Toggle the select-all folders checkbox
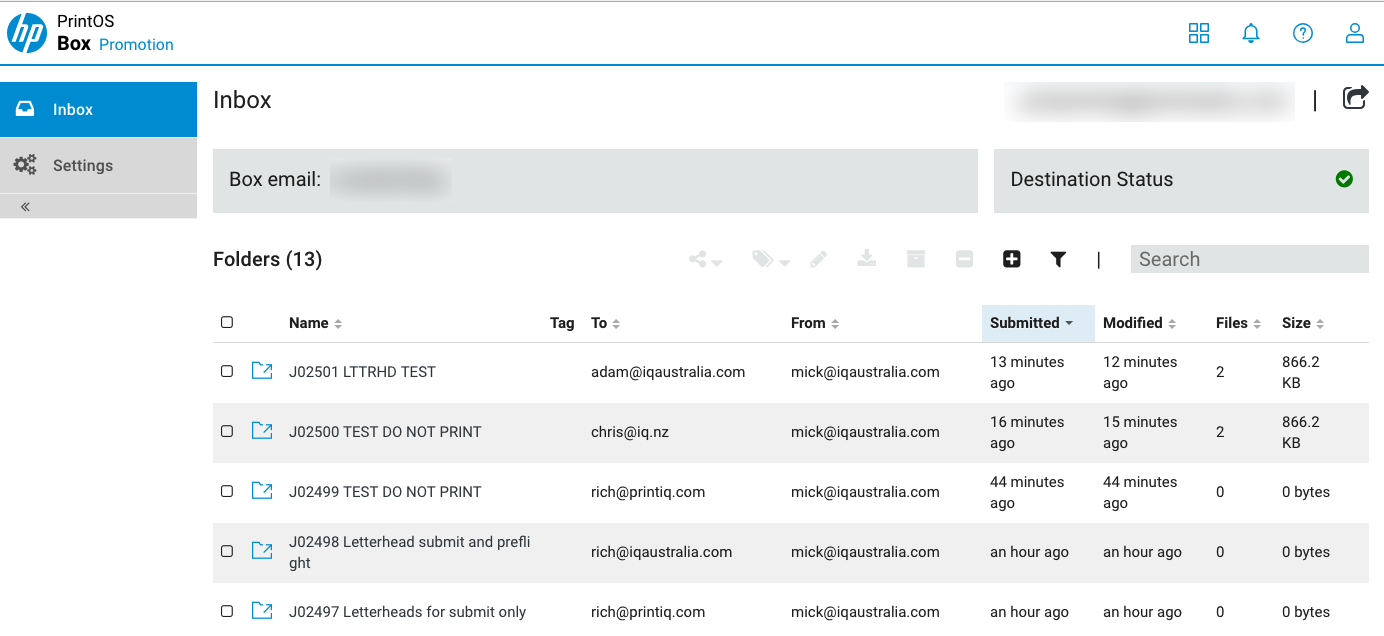The height and width of the screenshot is (636, 1384). 227,322
